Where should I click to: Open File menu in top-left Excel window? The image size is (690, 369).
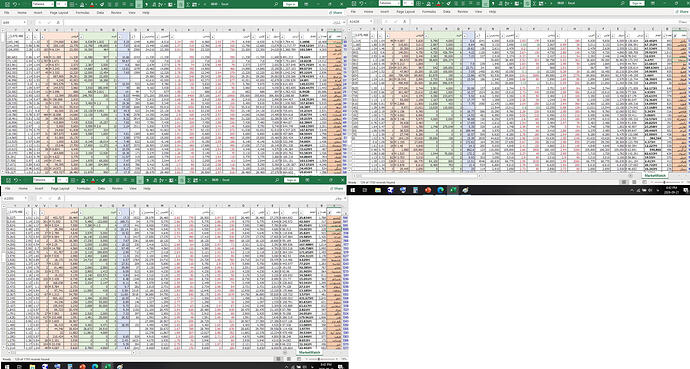(7, 13)
